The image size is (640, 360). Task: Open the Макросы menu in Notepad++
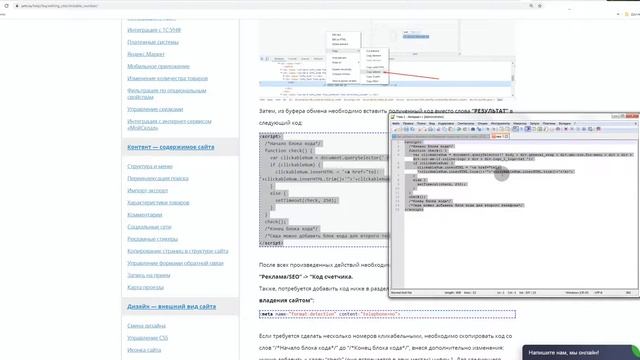(520, 124)
